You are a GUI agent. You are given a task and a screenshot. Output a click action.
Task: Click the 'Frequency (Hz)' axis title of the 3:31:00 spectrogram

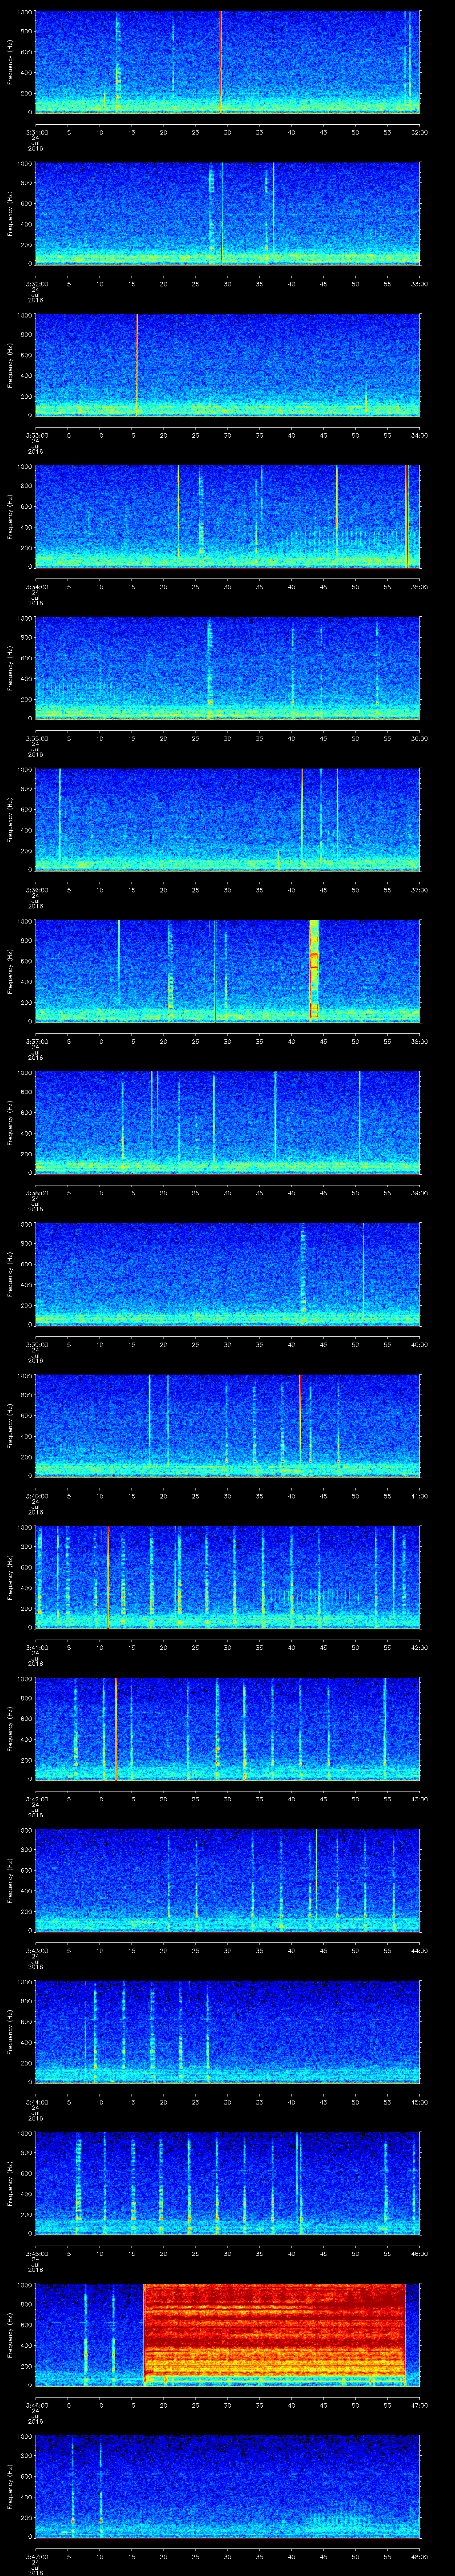[x=10, y=62]
